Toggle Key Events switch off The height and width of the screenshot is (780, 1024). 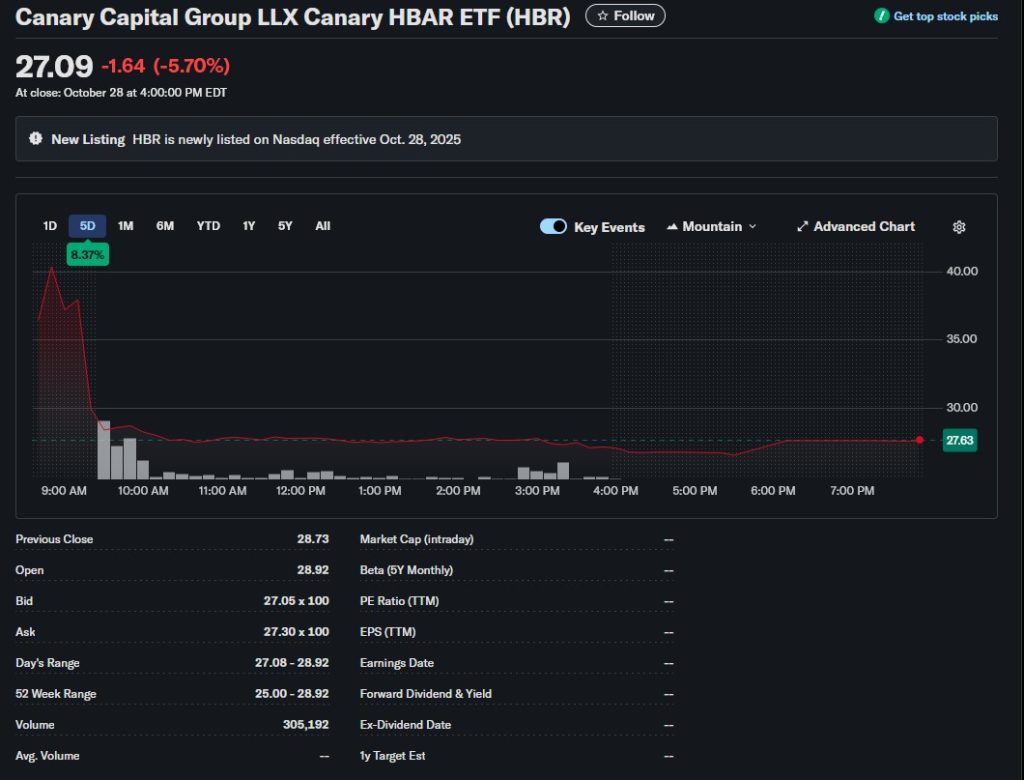click(x=553, y=227)
